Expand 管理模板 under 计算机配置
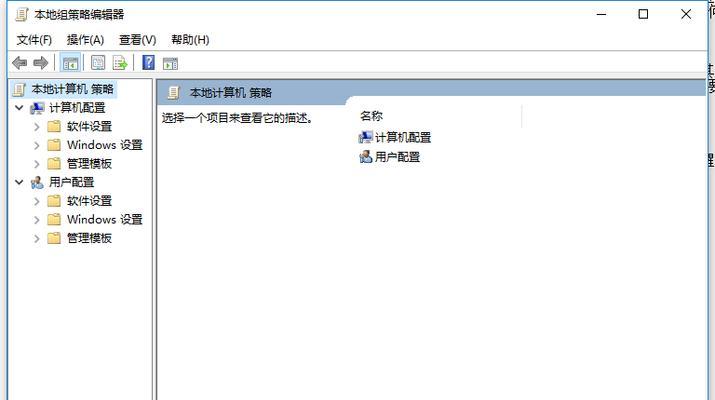 click(37, 163)
